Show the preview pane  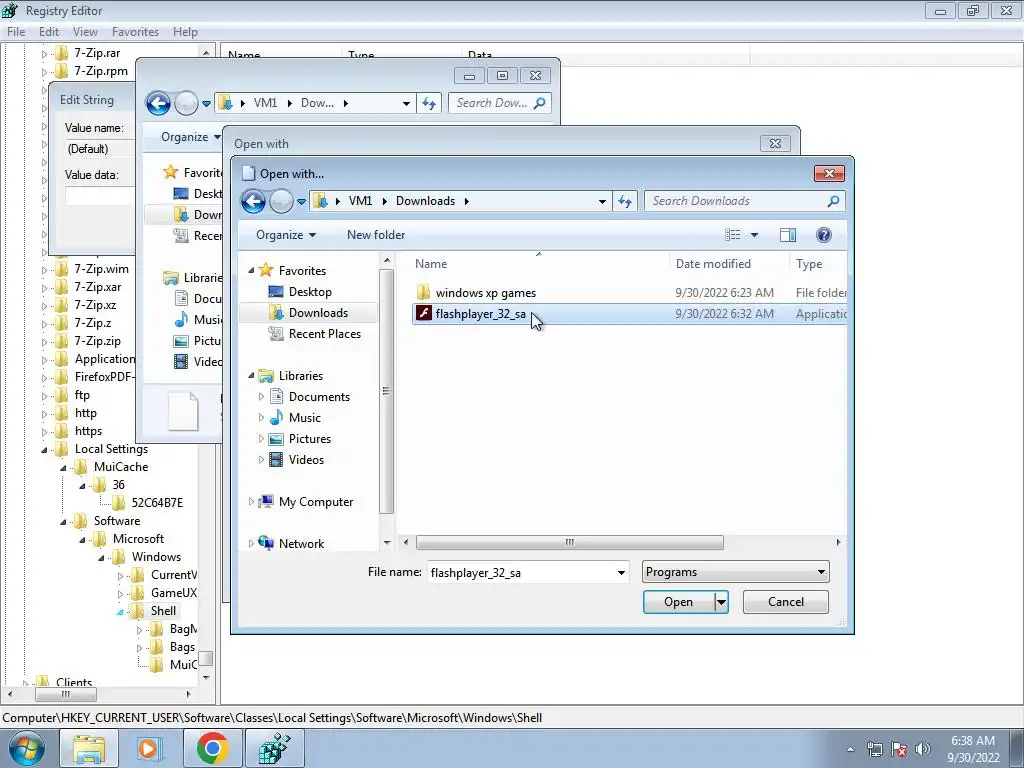pyautogui.click(x=788, y=235)
